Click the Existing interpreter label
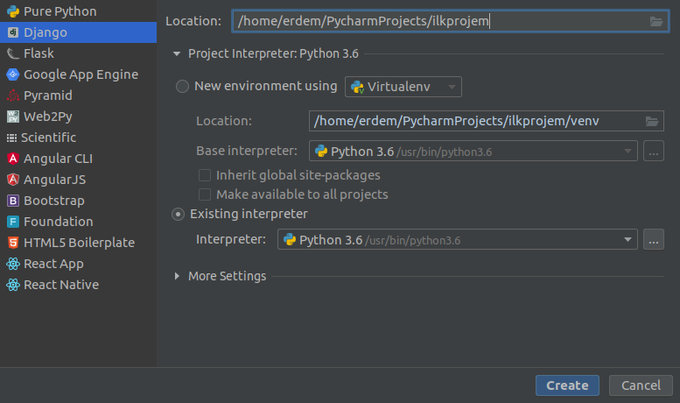 (x=249, y=214)
